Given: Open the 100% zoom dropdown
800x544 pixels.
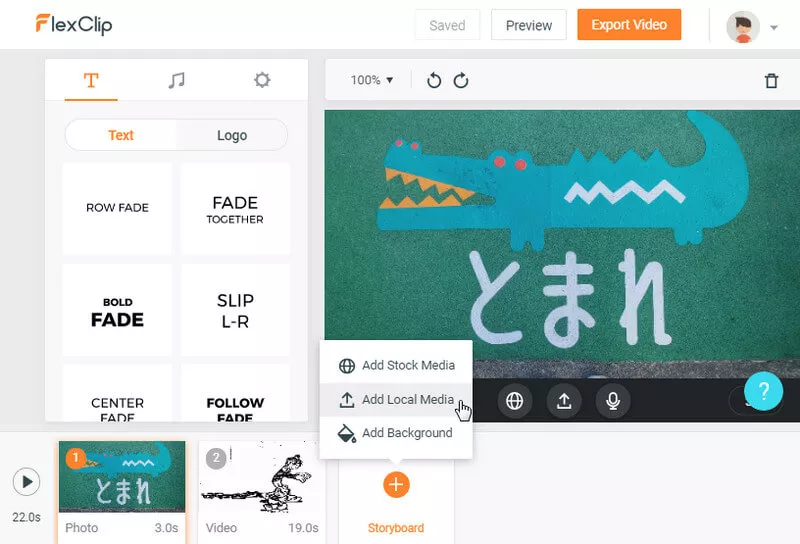Looking at the screenshot, I should click(x=372, y=80).
